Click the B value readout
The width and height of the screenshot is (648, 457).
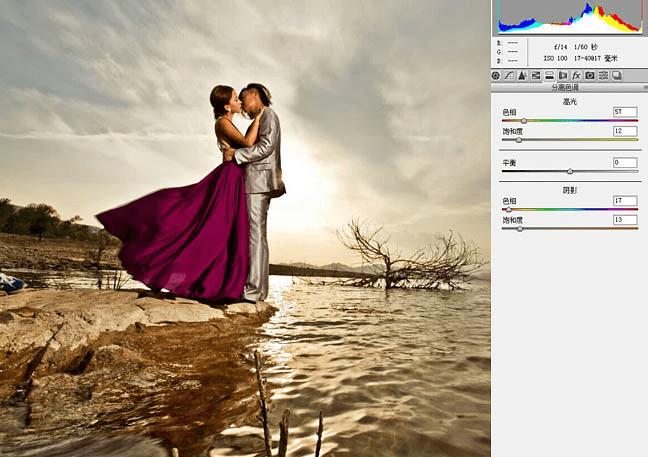[x=507, y=61]
